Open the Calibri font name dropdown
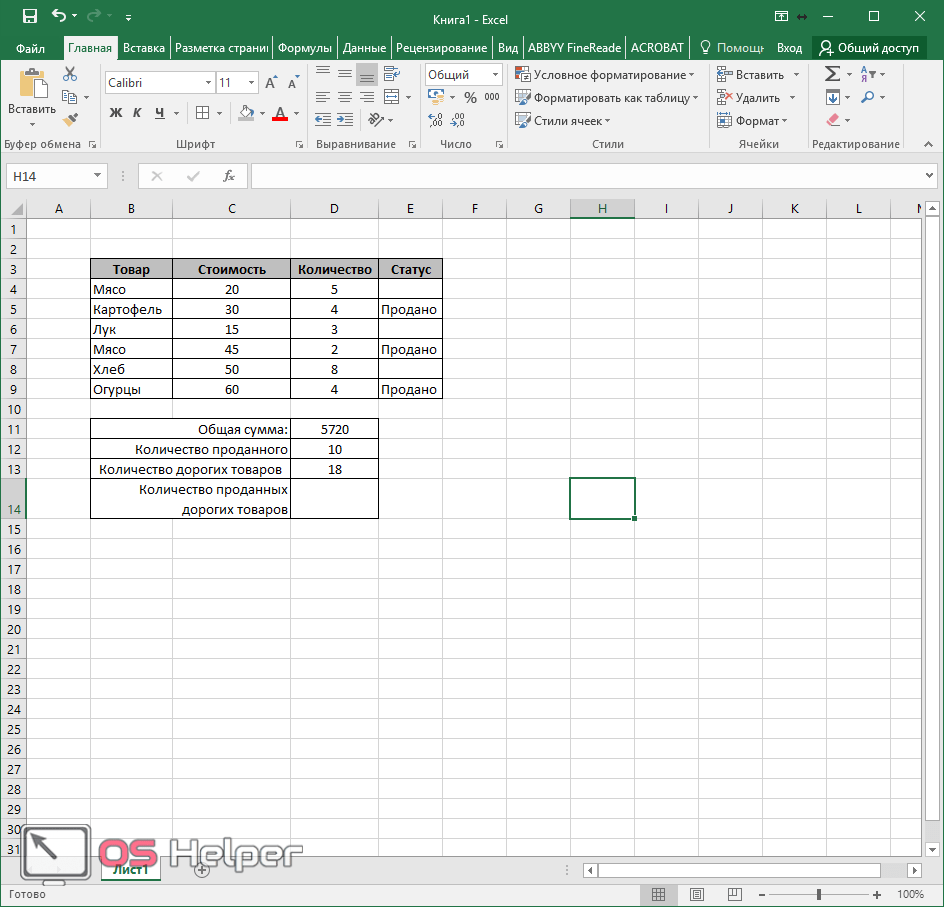Screen dimensions: 944x907 208,83
